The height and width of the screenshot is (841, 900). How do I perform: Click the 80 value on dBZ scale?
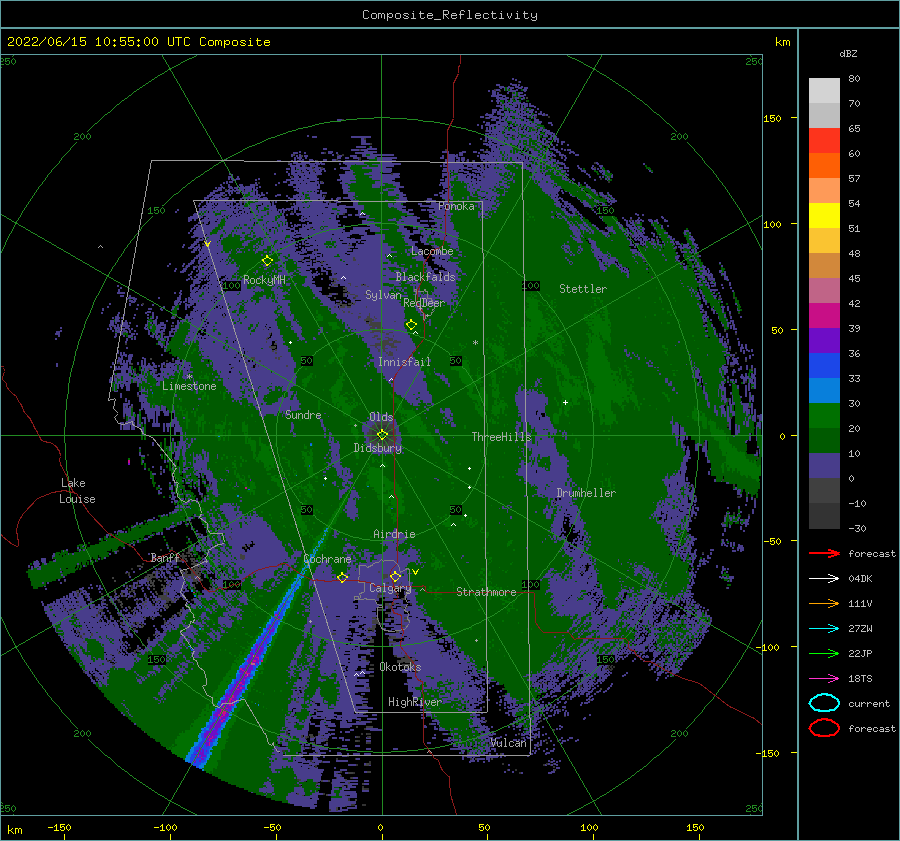pos(854,78)
